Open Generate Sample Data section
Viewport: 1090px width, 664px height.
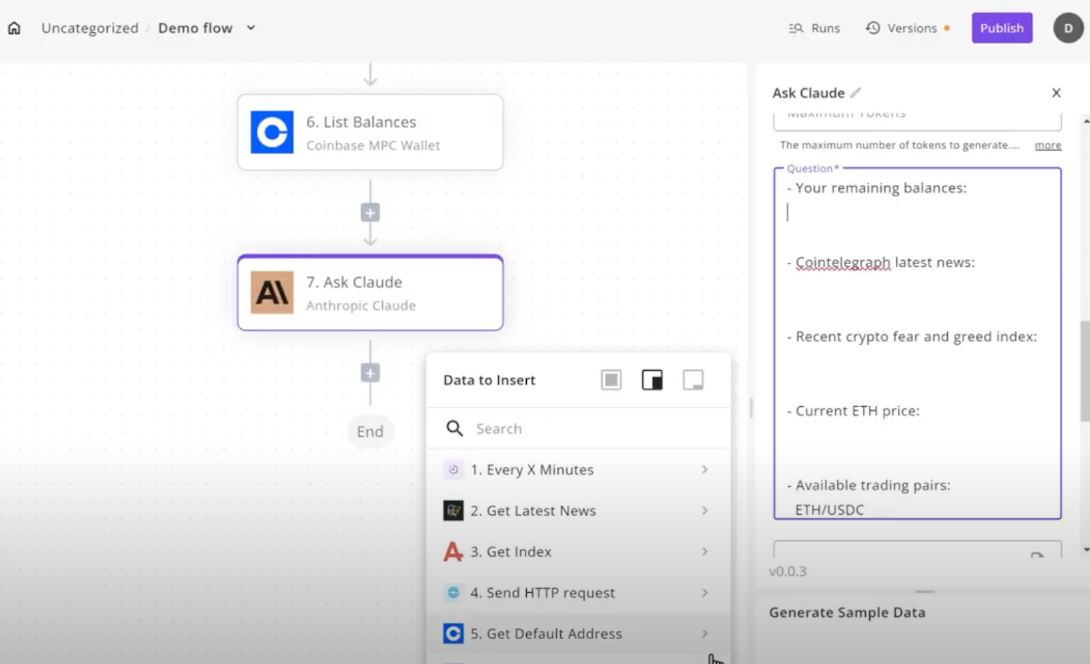tap(847, 613)
